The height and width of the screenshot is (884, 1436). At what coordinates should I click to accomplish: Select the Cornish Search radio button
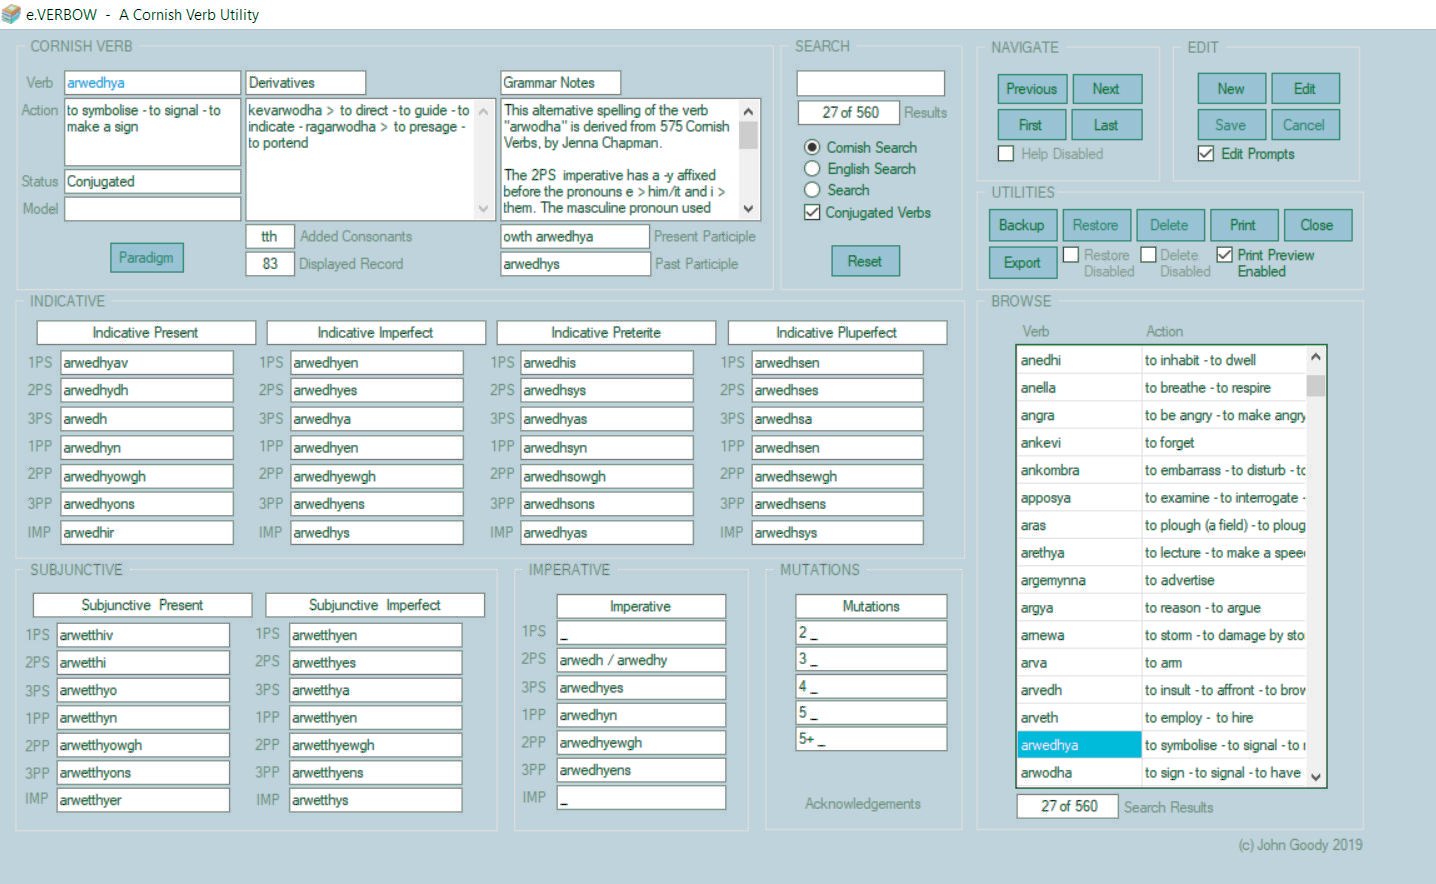tap(812, 147)
